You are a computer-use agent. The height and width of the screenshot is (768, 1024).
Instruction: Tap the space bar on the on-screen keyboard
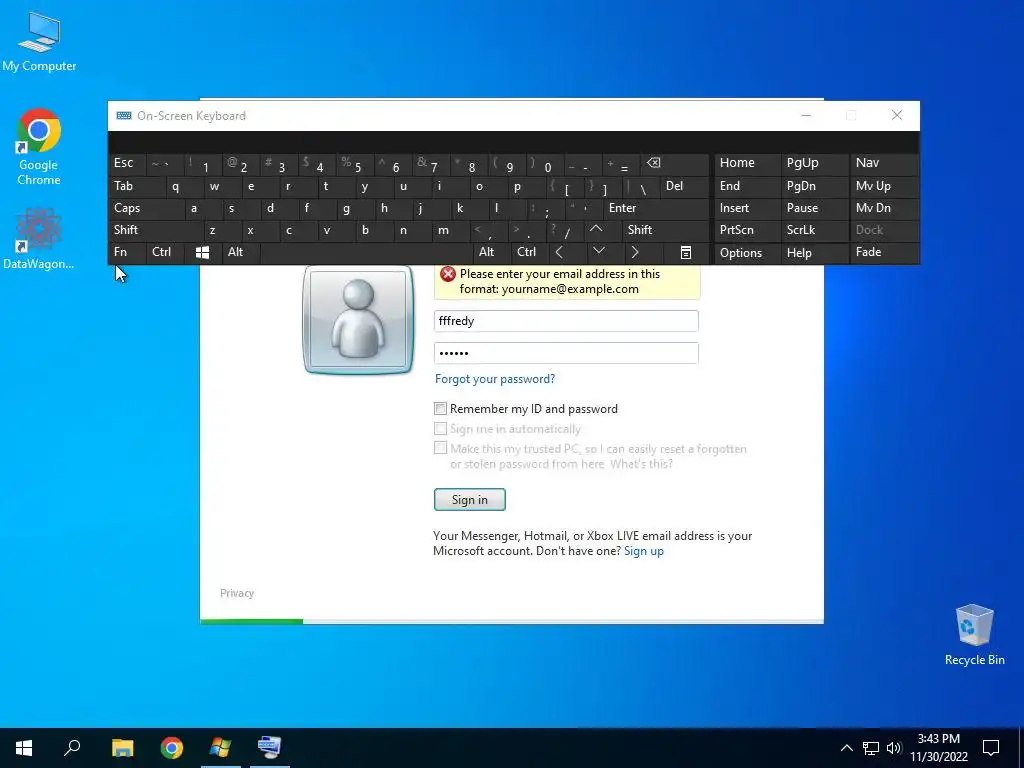click(367, 252)
